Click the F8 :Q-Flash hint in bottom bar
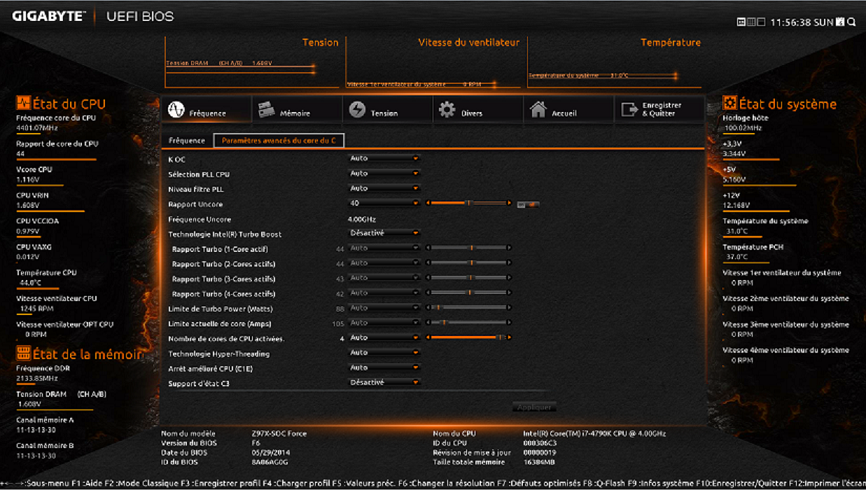The image size is (866, 490). 606,483
